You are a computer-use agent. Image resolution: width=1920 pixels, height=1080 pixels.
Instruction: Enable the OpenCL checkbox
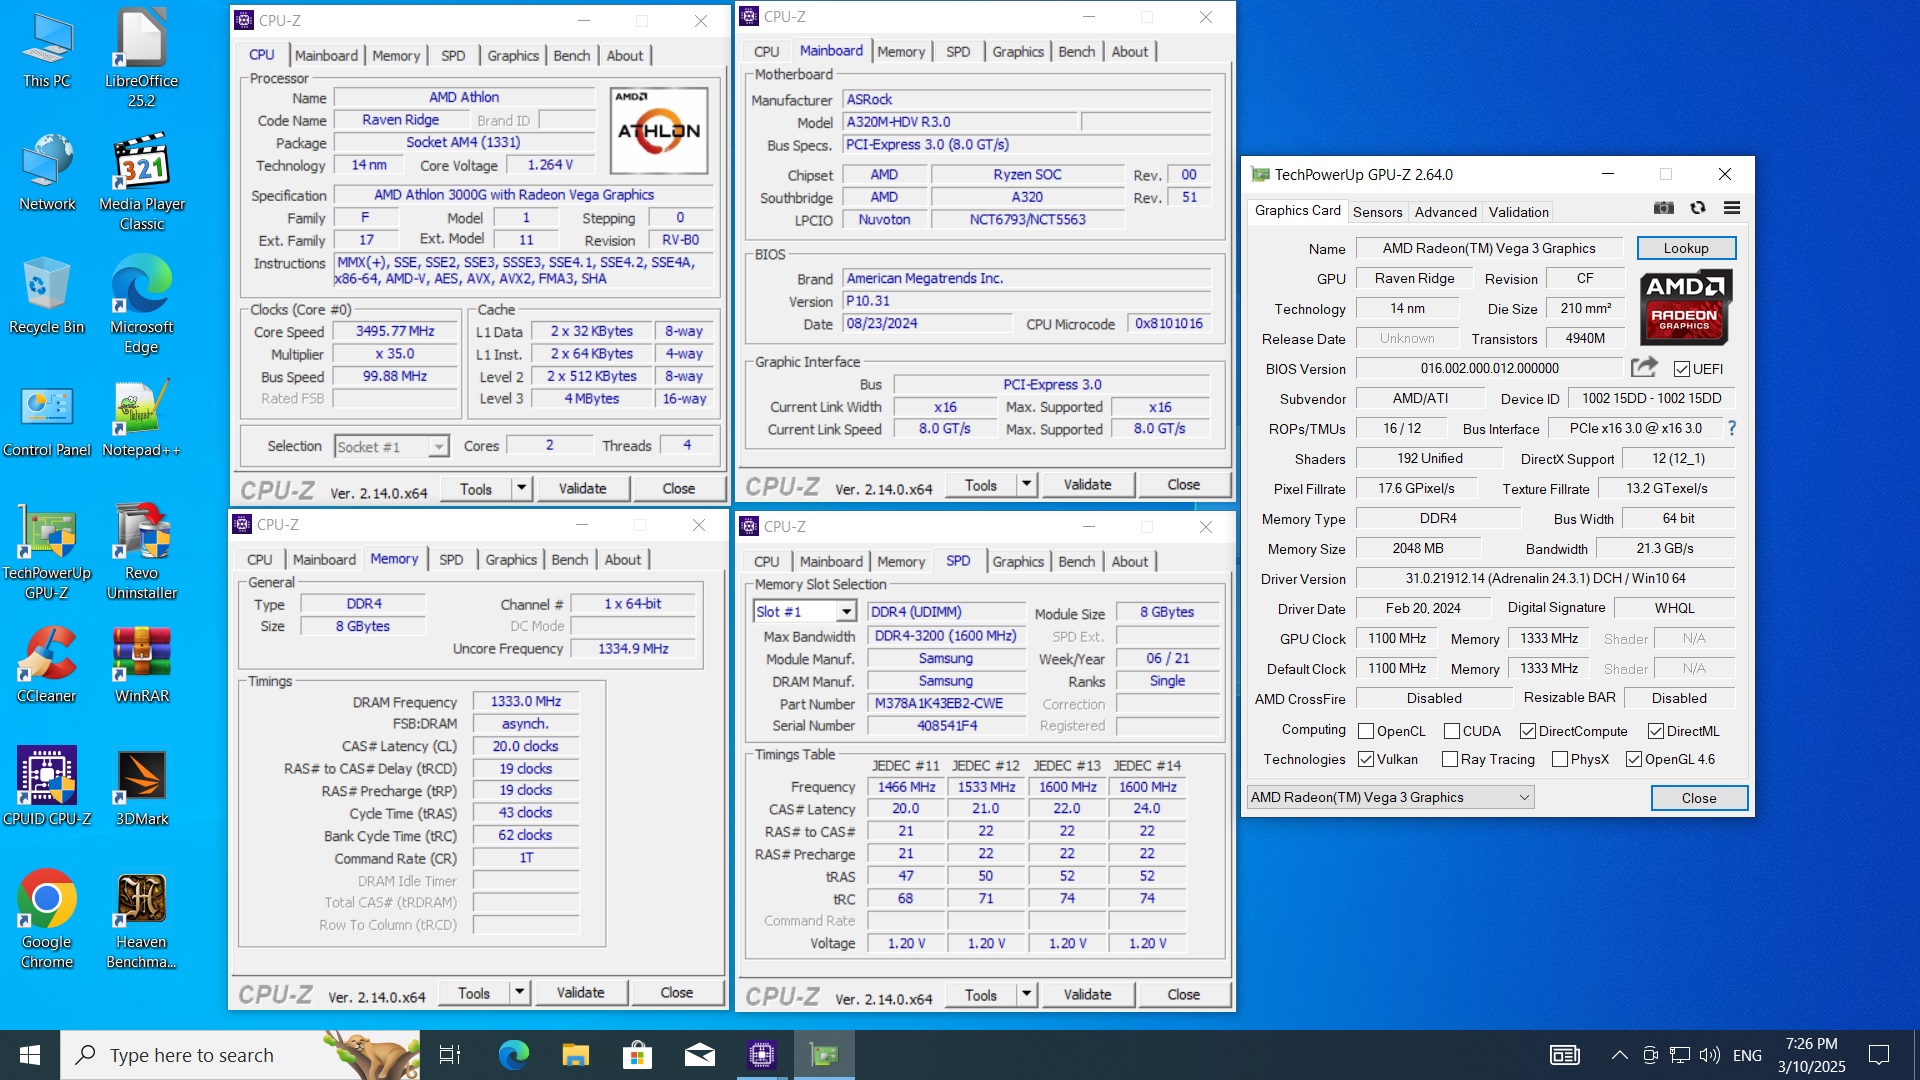coord(1366,731)
